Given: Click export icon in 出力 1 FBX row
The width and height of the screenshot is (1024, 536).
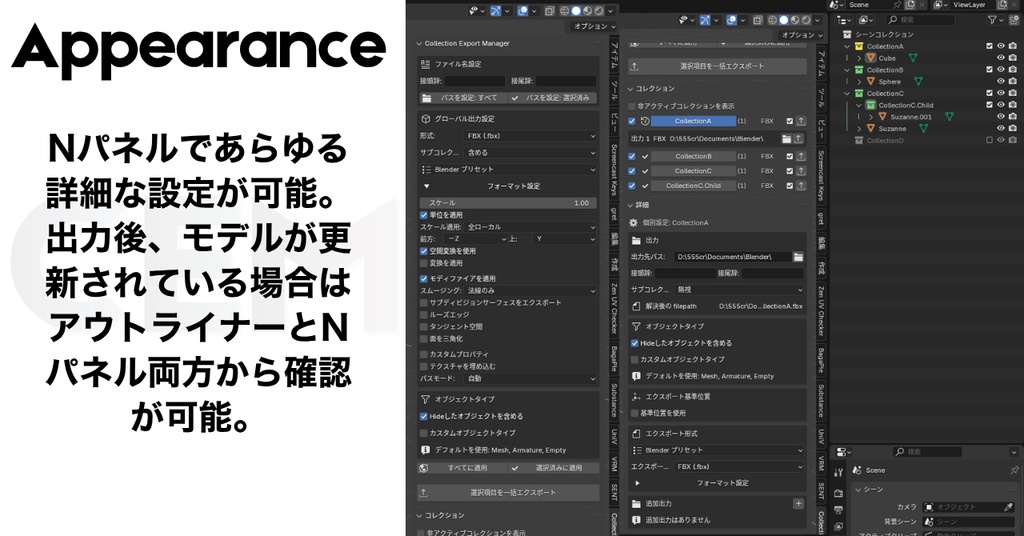Looking at the screenshot, I should 798,138.
